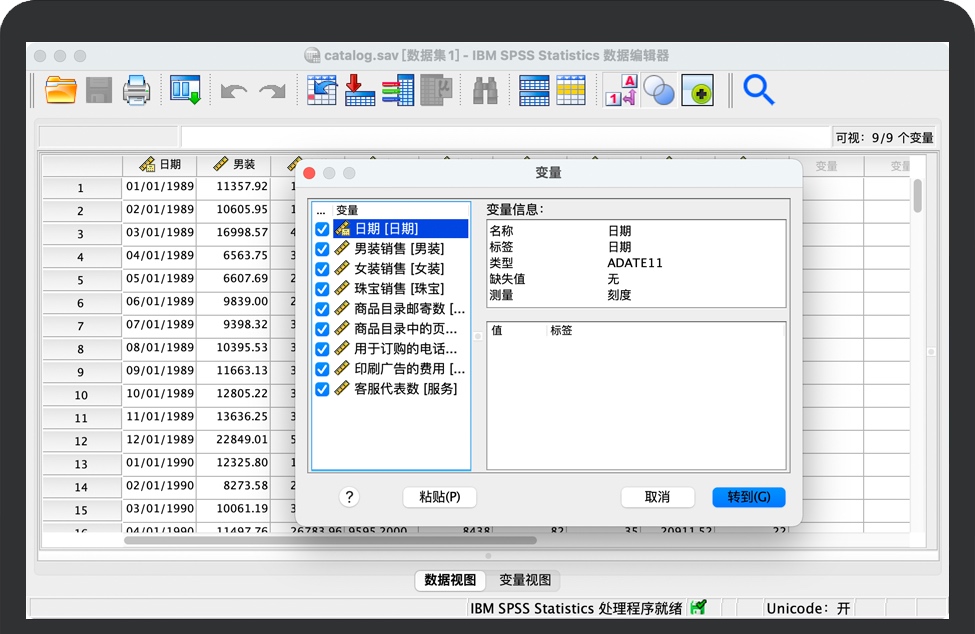Screen dimensions: 975x634
Task: Click the Go to variable icon
Action: click(359, 91)
